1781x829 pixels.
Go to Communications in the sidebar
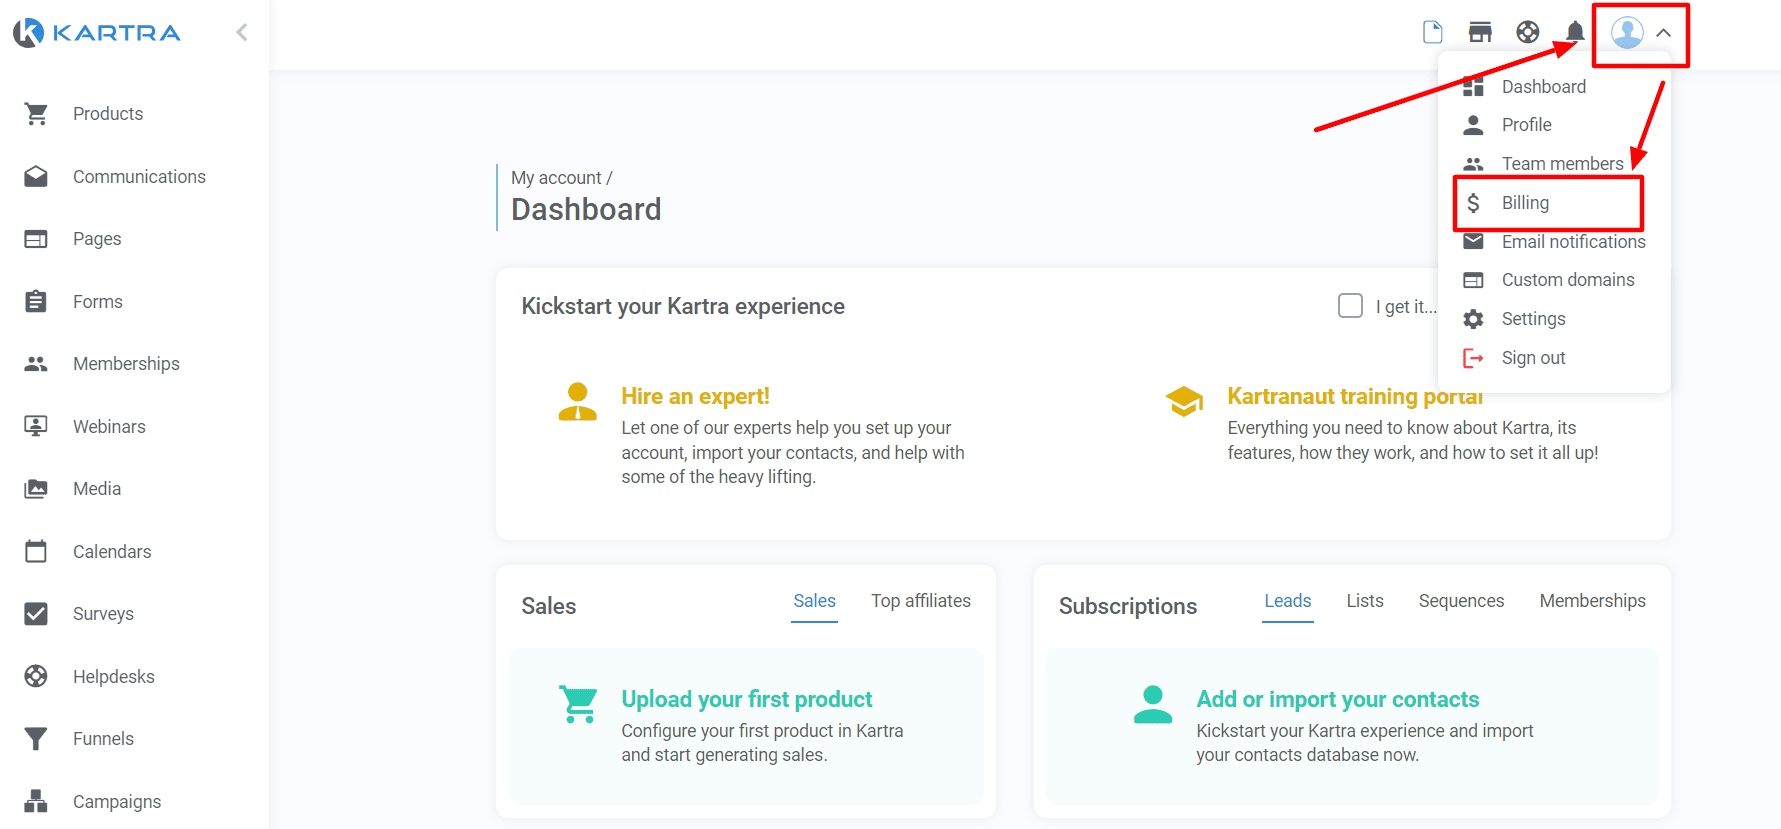click(x=139, y=177)
